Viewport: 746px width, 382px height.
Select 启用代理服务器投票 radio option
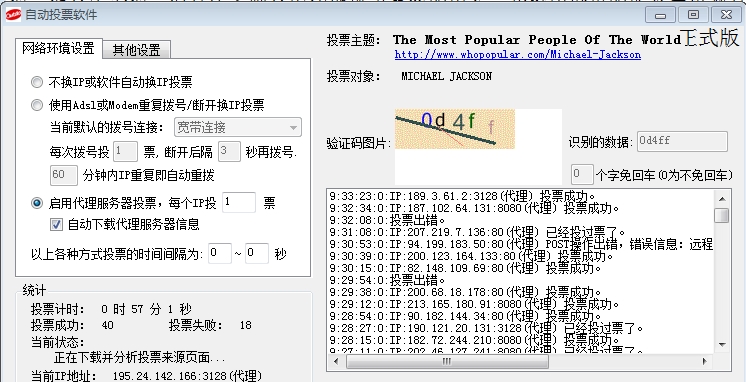click(x=37, y=203)
